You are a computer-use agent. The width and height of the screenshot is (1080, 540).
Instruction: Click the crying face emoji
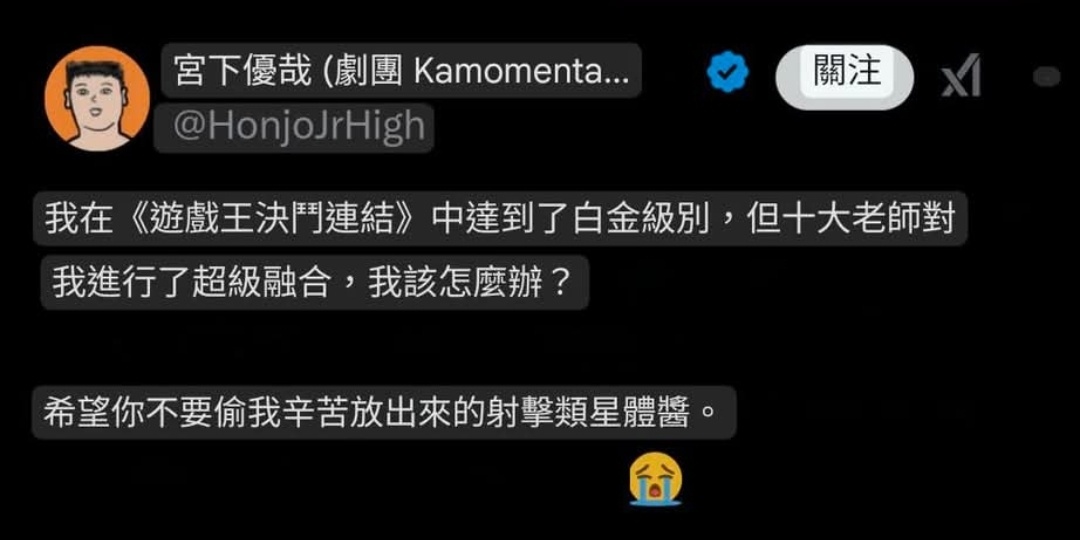coord(655,481)
